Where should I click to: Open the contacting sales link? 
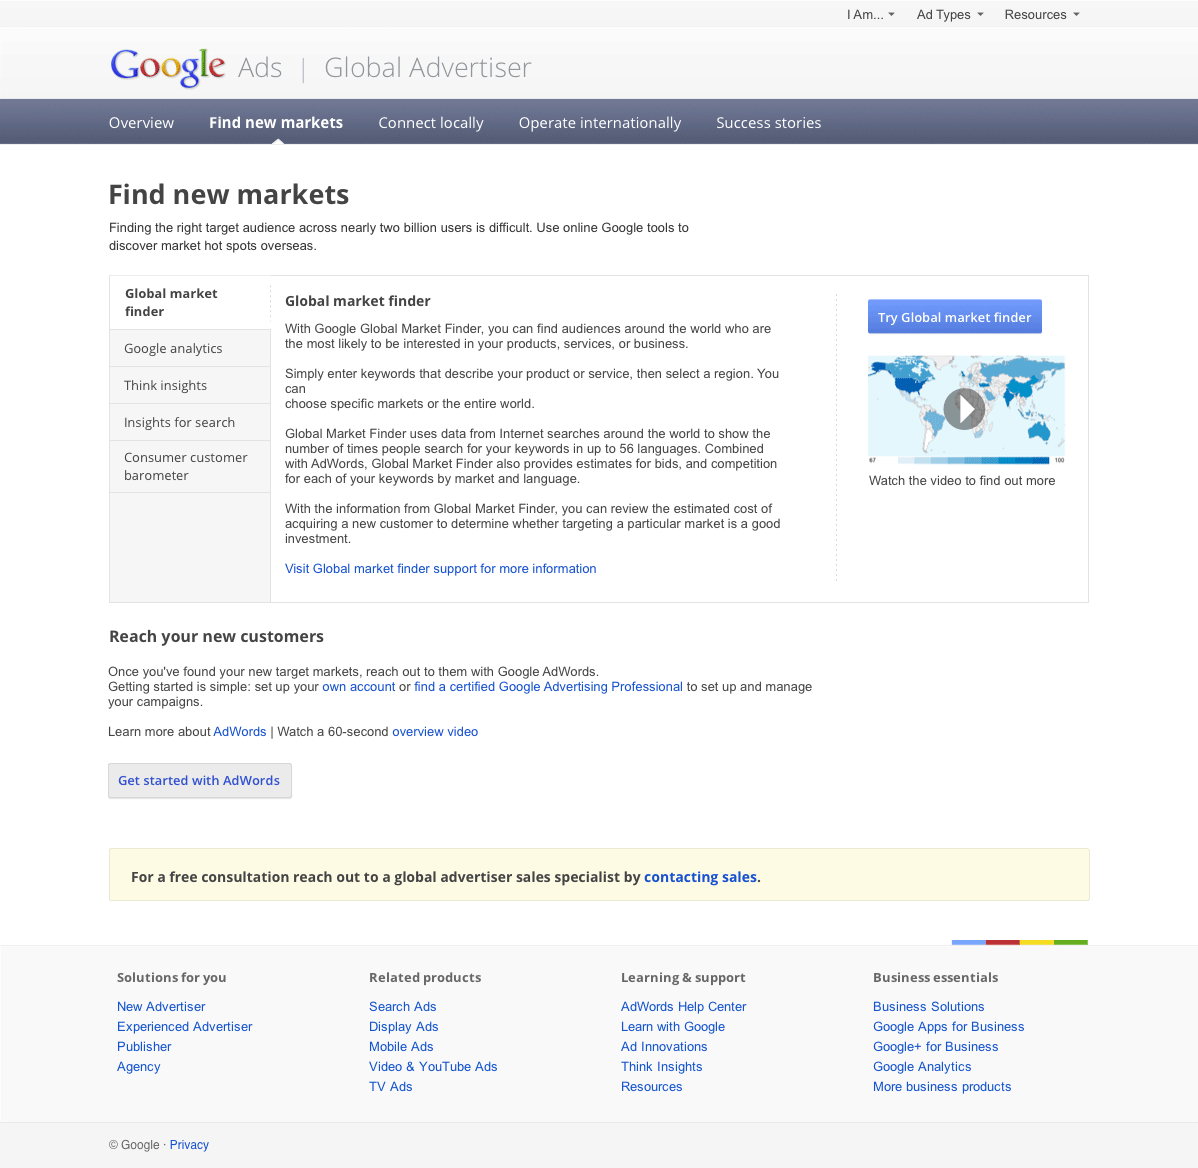[700, 877]
